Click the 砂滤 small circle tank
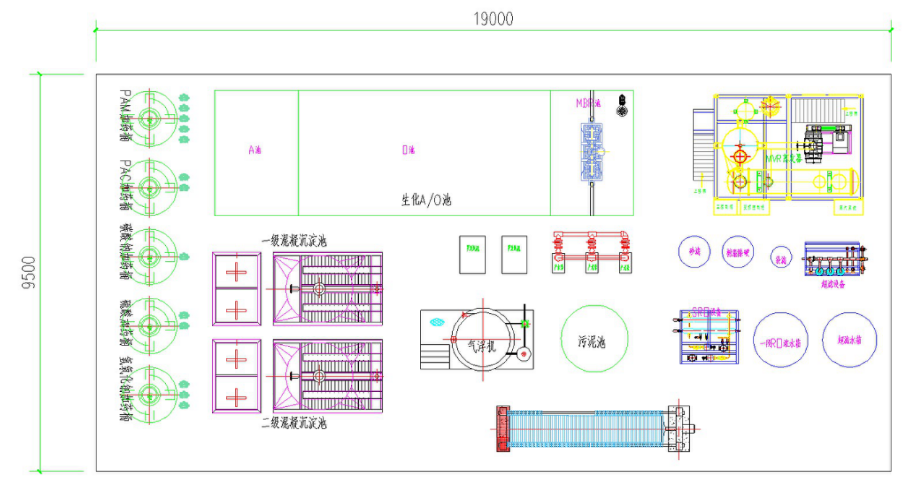Image resolution: width=923 pixels, height=482 pixels. 690,251
